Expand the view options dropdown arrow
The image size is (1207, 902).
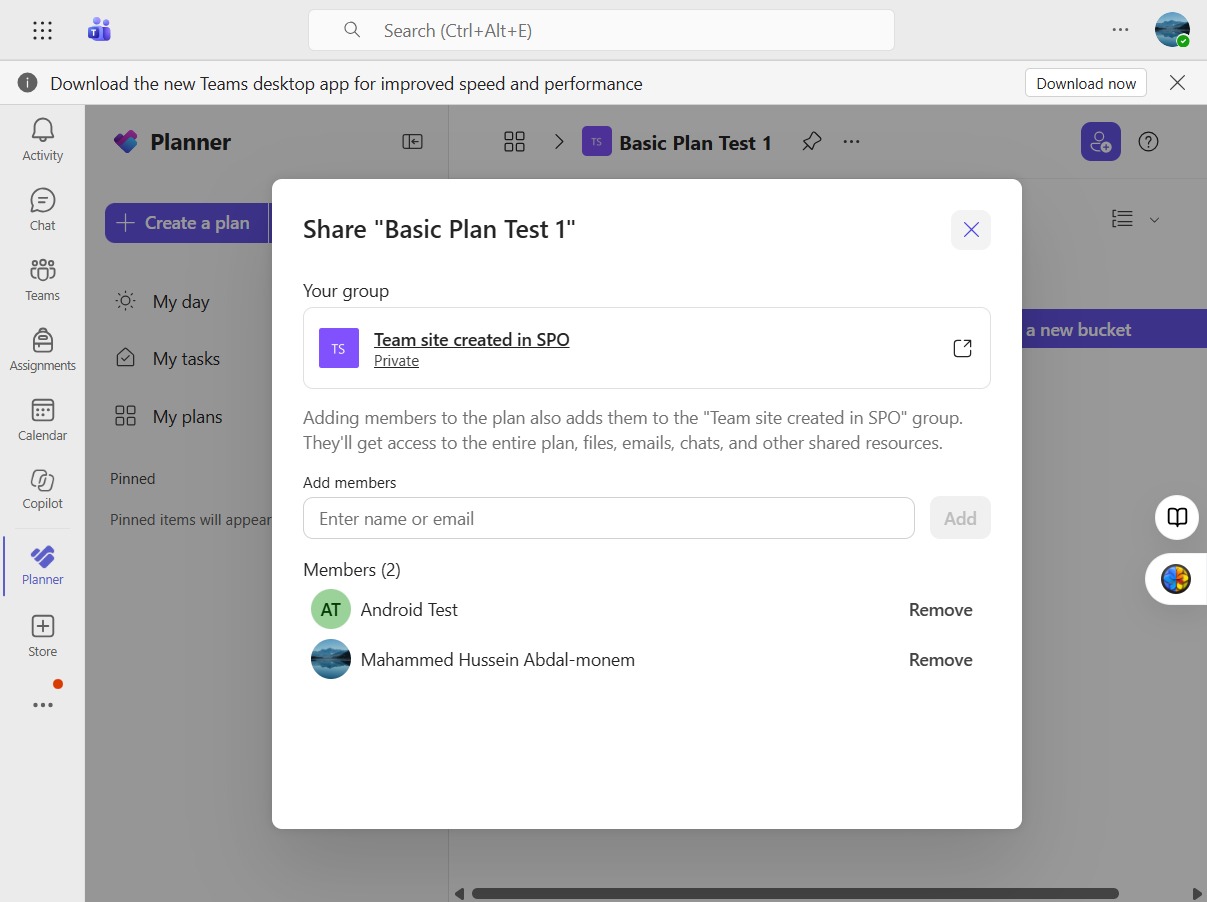tap(1154, 220)
